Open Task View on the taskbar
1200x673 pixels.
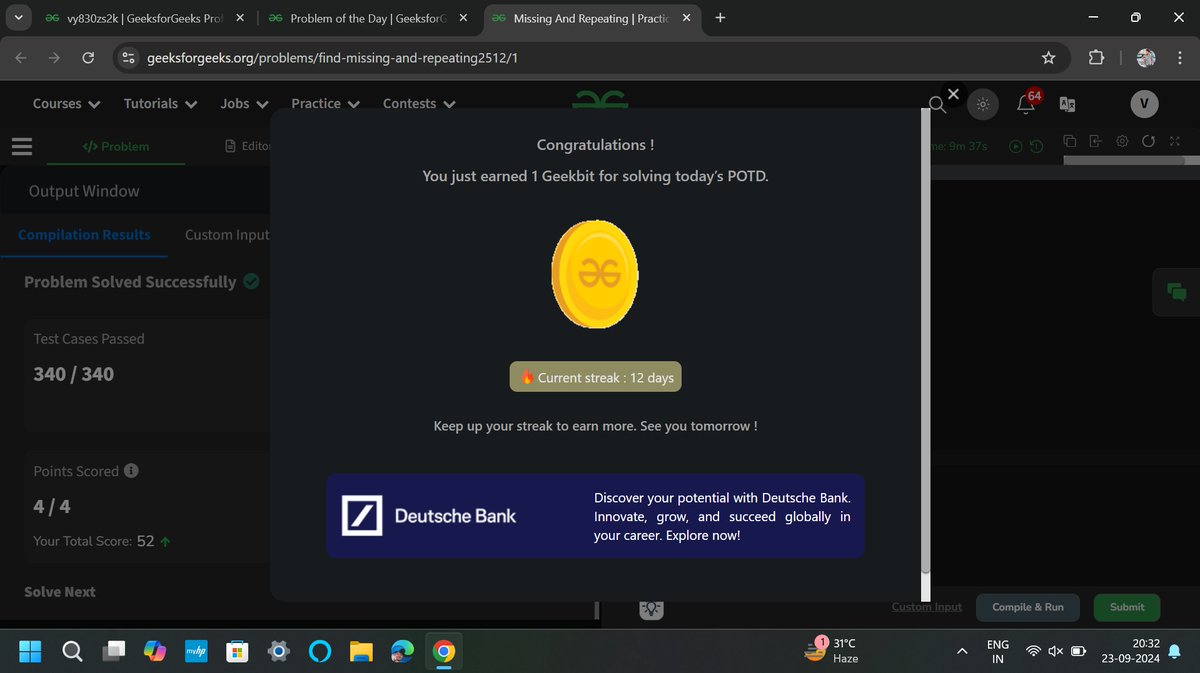click(113, 652)
